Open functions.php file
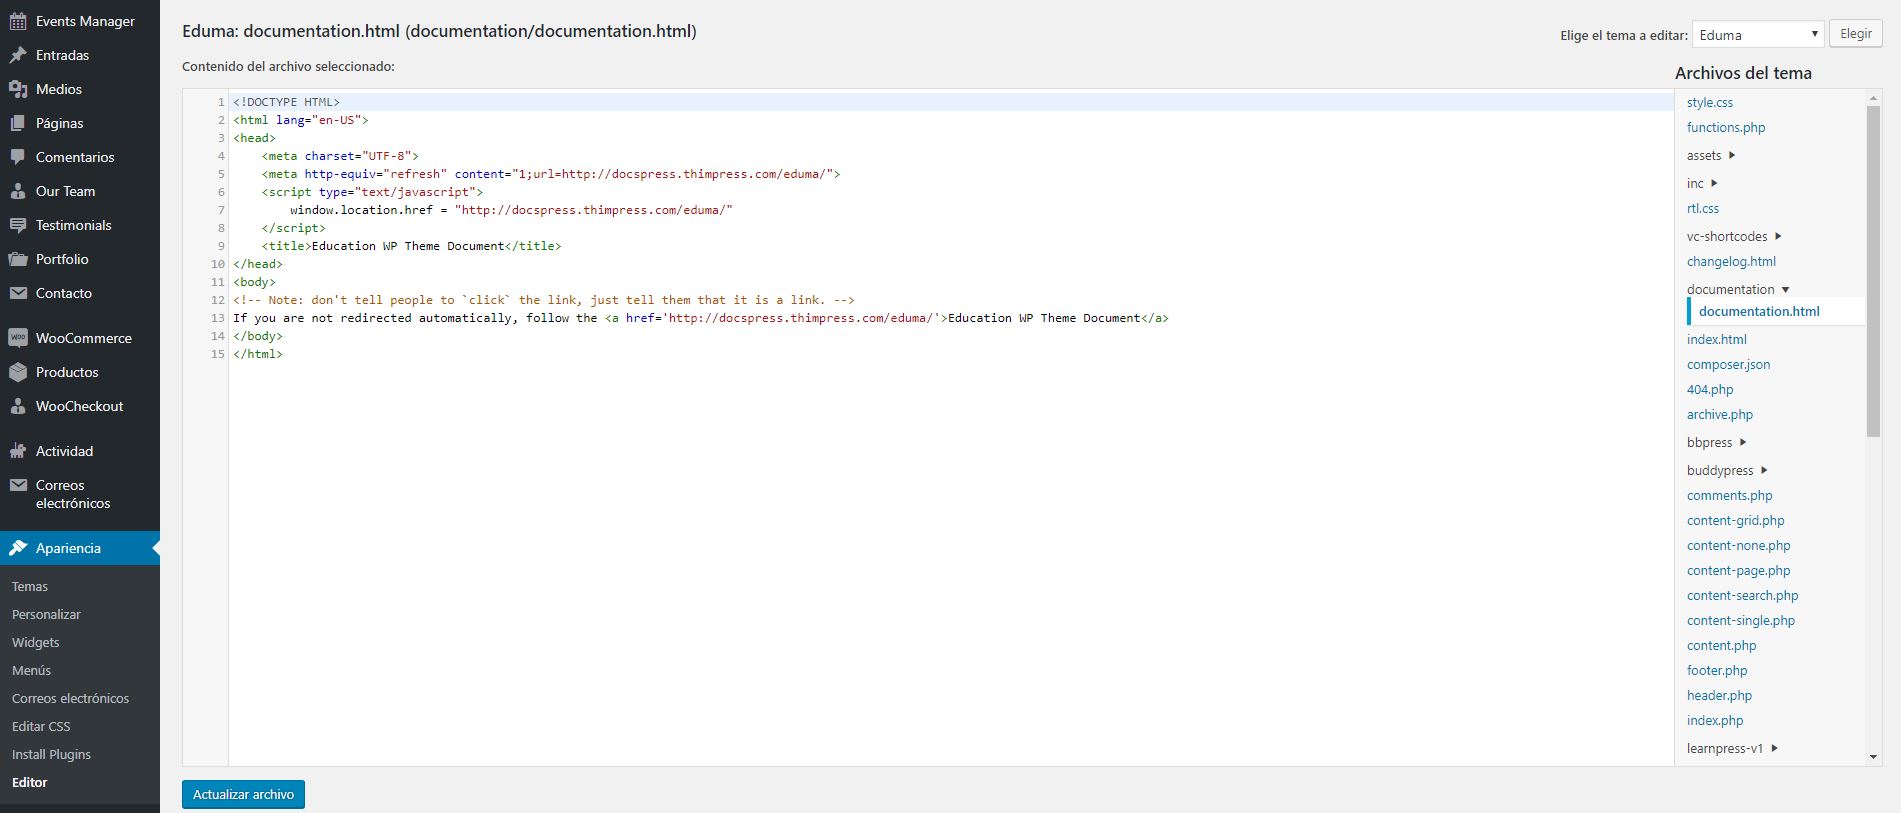This screenshot has width=1901, height=813. [x=1726, y=128]
